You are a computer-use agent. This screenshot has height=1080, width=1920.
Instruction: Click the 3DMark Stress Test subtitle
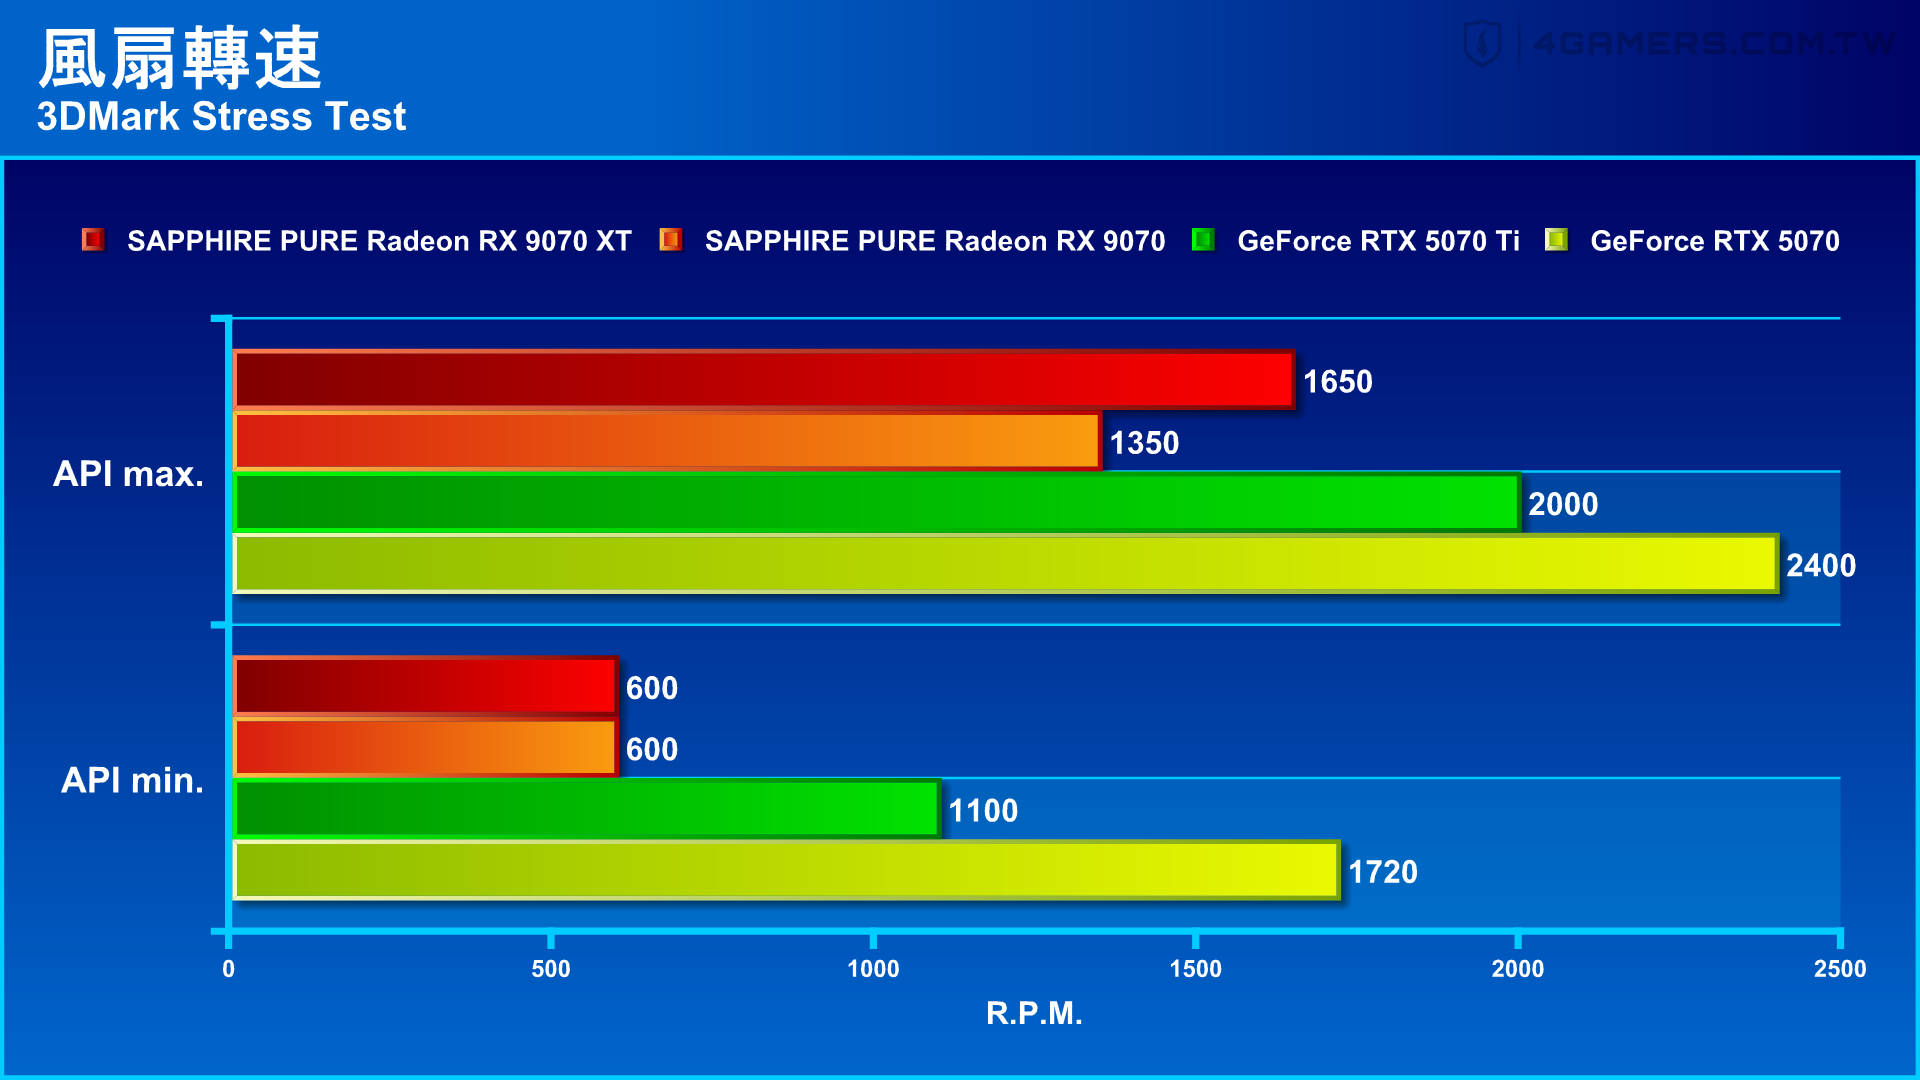click(x=221, y=117)
